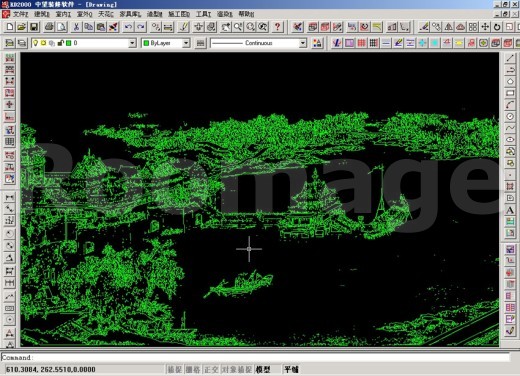Toggle 栅格 grid display in status bar
This screenshot has height=376, width=520.
point(193,369)
